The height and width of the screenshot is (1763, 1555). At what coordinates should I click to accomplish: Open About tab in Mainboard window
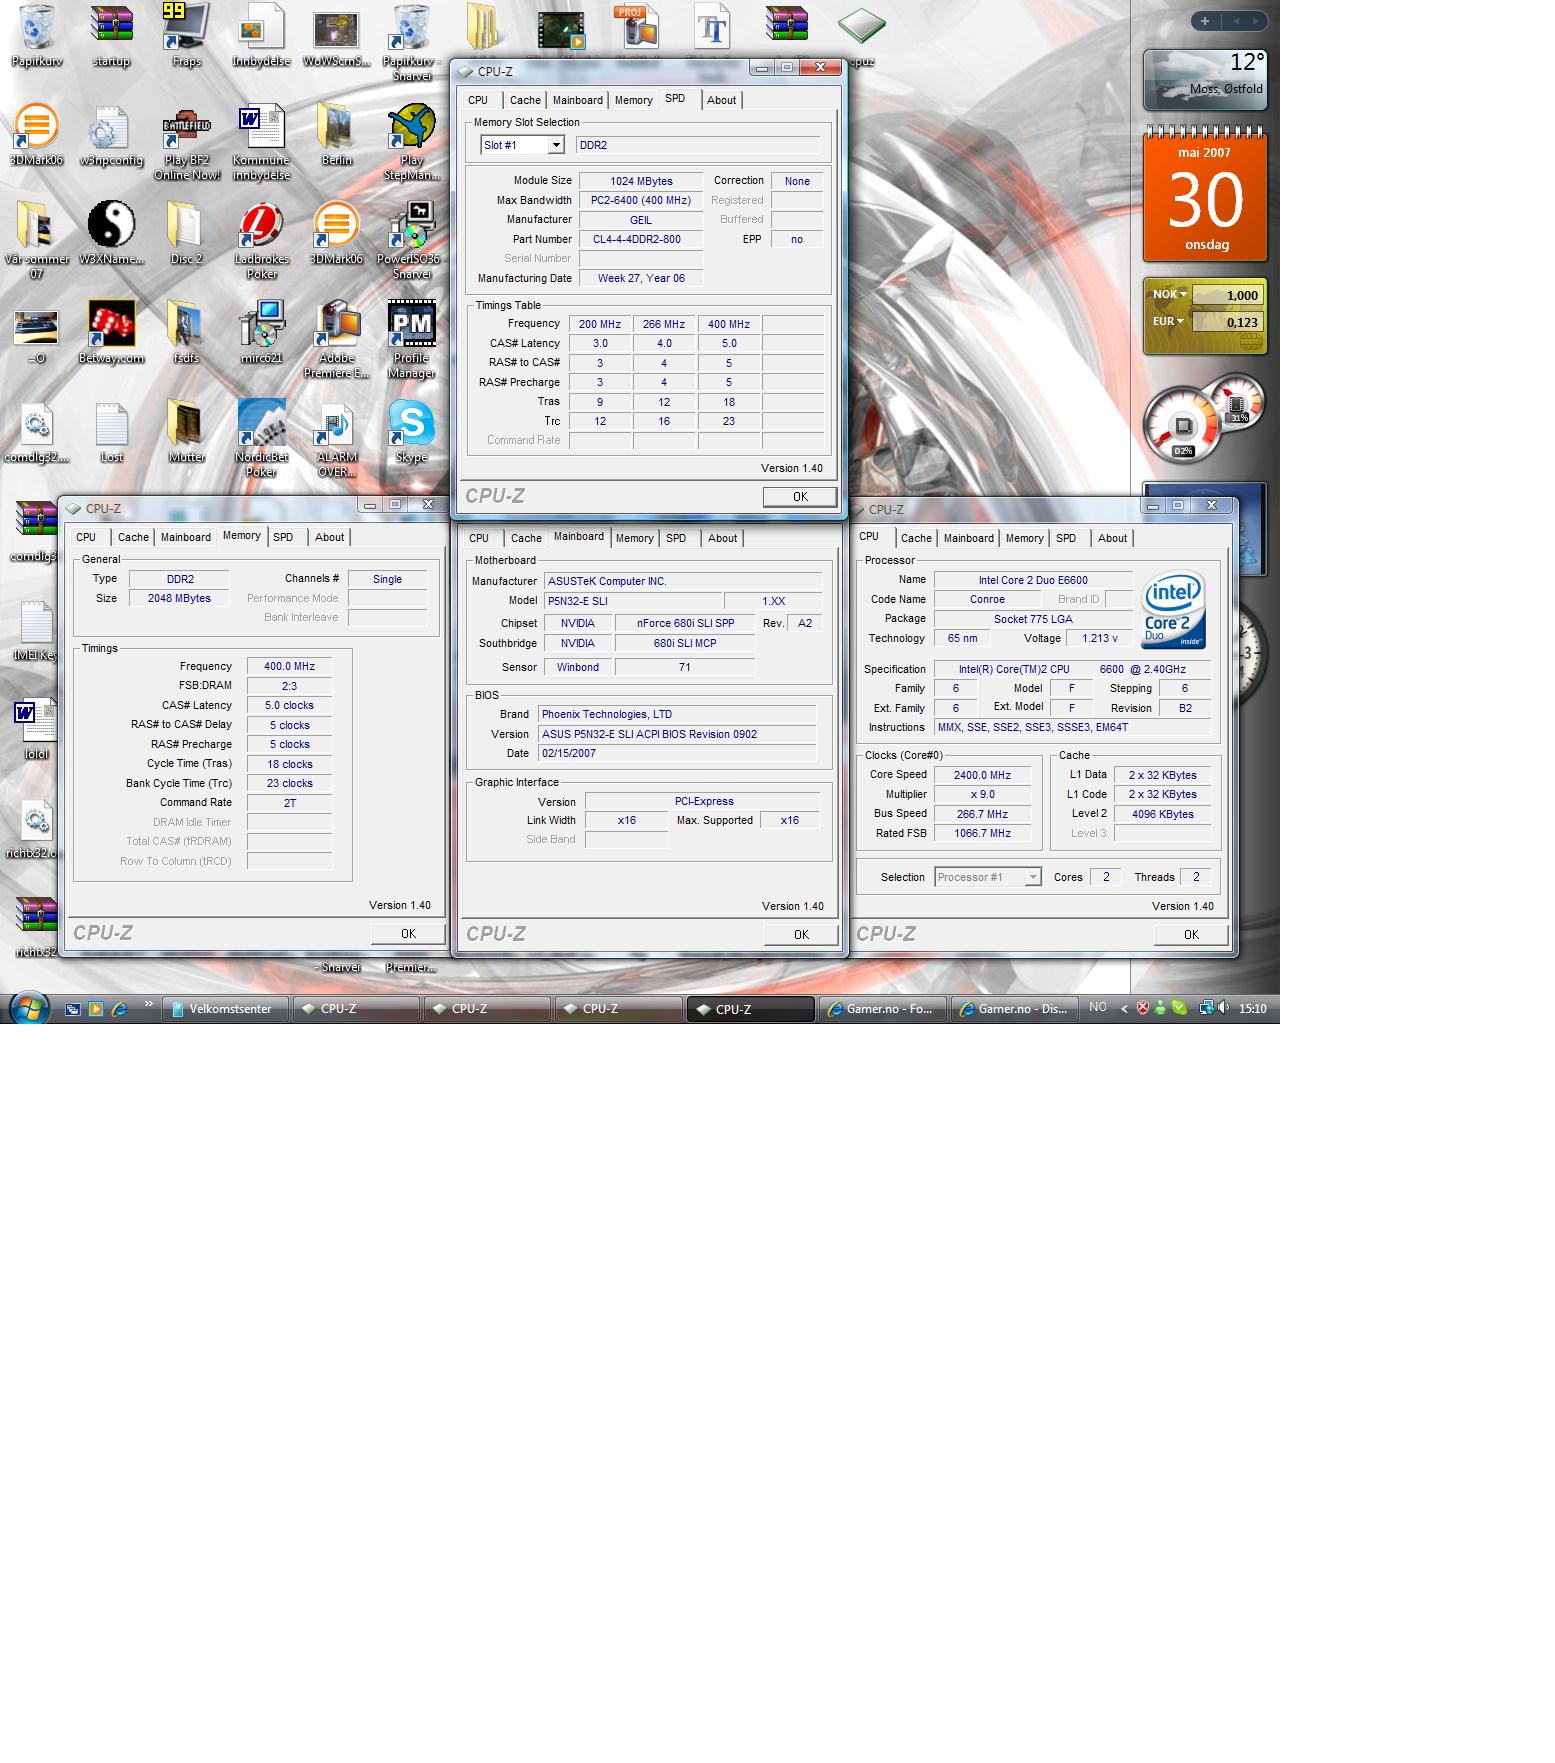point(722,538)
